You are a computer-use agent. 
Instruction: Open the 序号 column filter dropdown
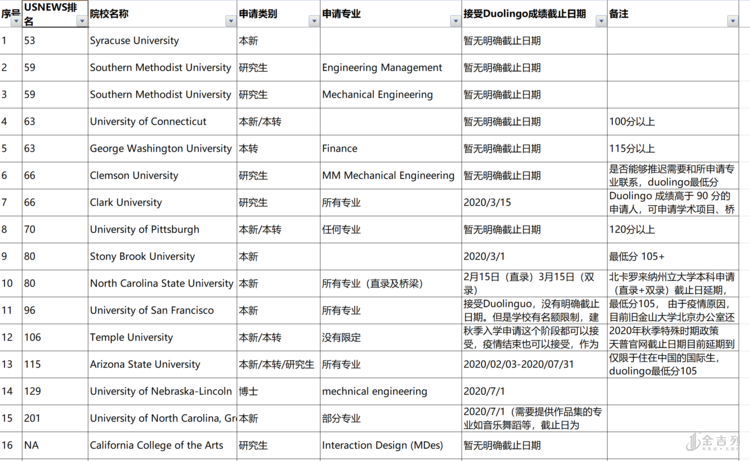coord(16,21)
